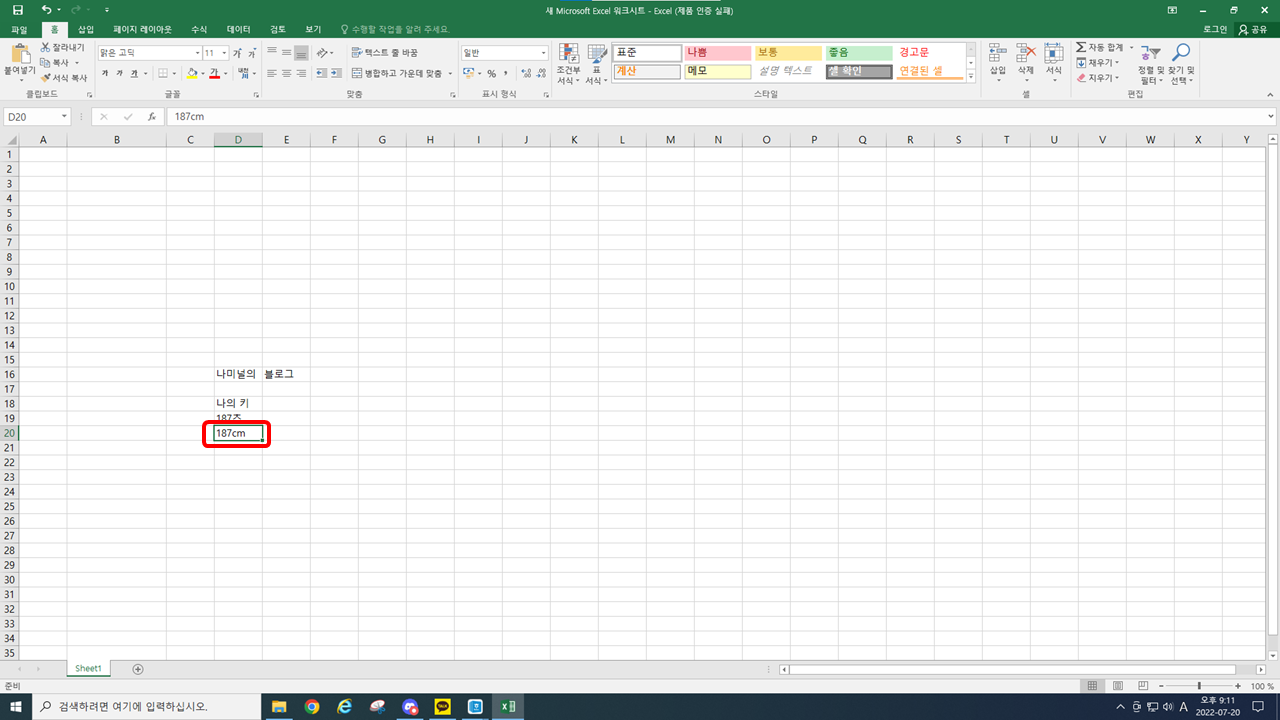This screenshot has width=1280, height=720.
Task: Click Sign in (로그인) link
Action: click(x=1215, y=30)
